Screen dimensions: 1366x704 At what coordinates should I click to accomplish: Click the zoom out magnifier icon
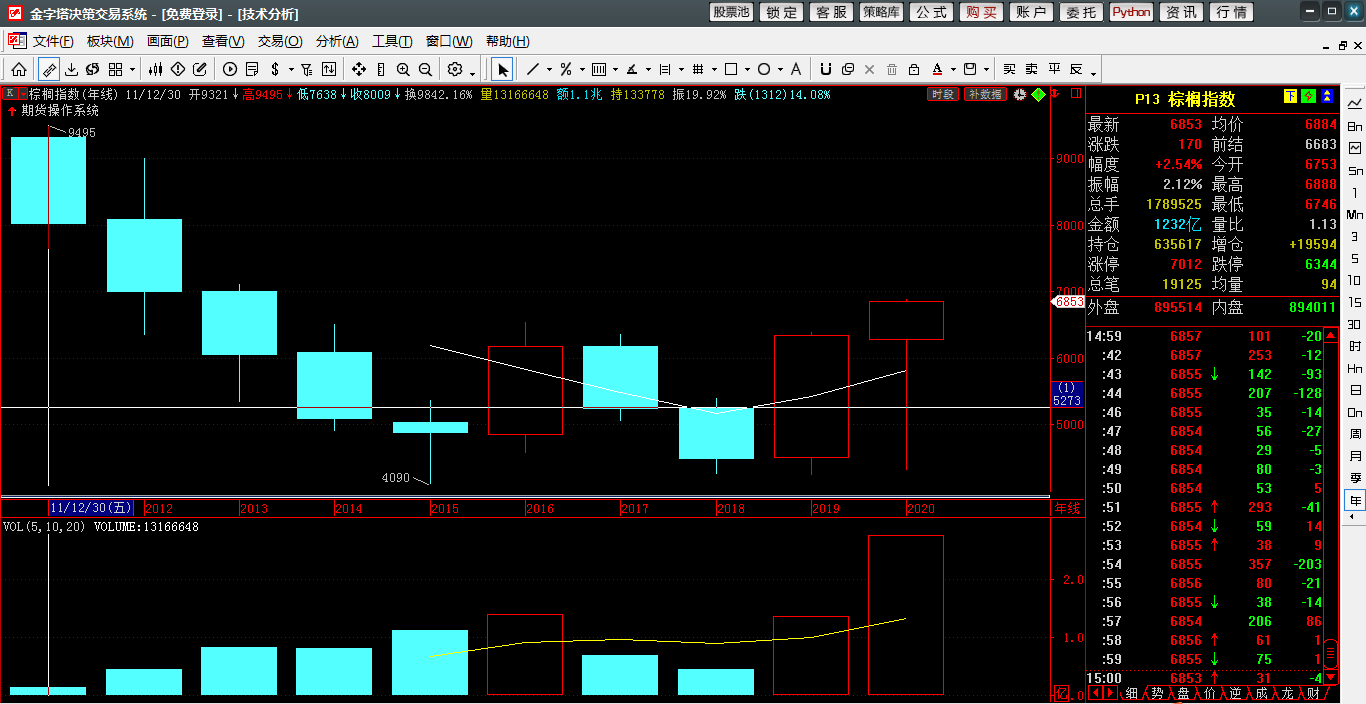(425, 69)
